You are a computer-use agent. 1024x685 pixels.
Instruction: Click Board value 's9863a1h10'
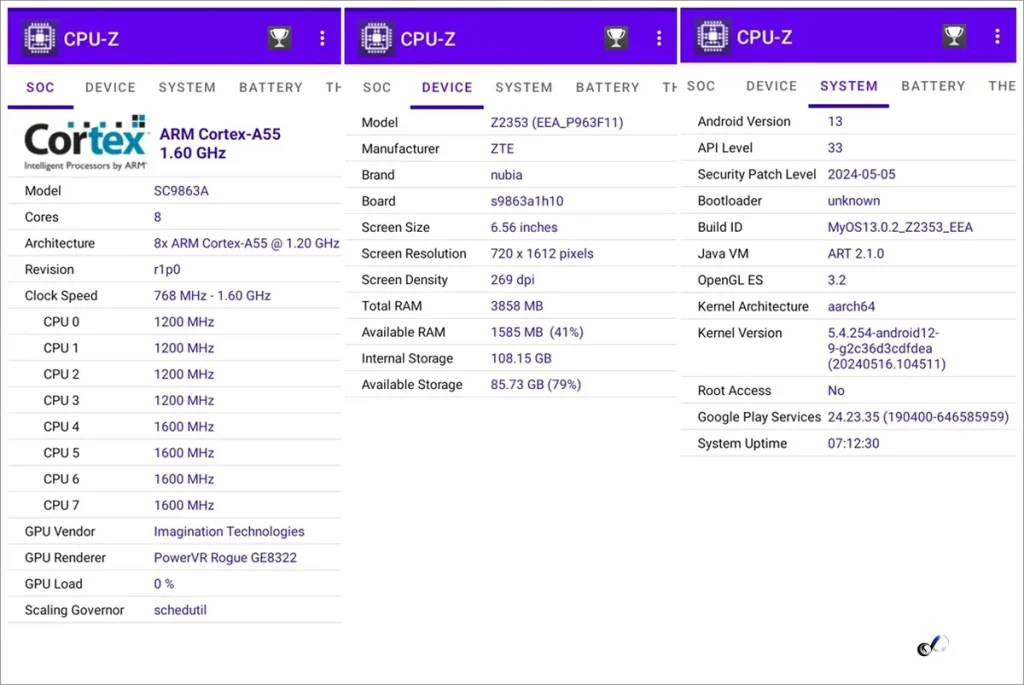pyautogui.click(x=526, y=201)
